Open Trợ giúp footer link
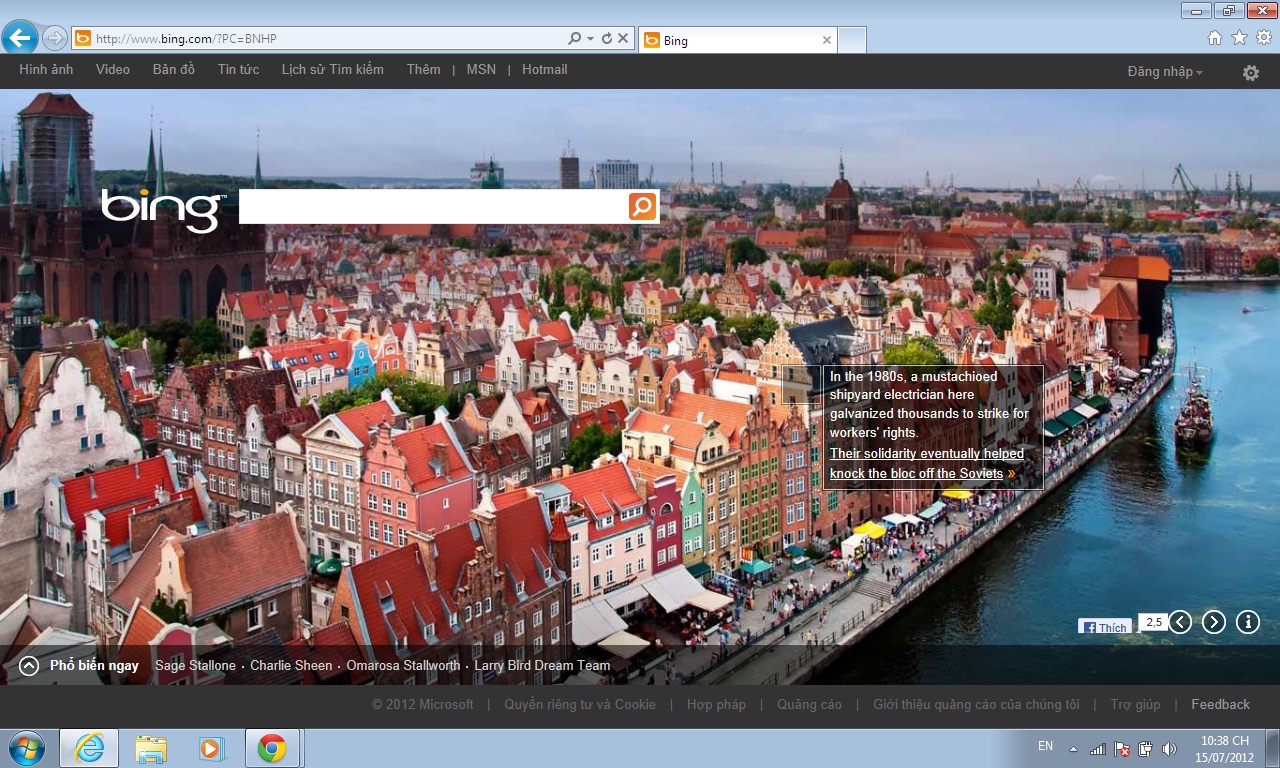Image resolution: width=1280 pixels, height=768 pixels. point(1135,705)
